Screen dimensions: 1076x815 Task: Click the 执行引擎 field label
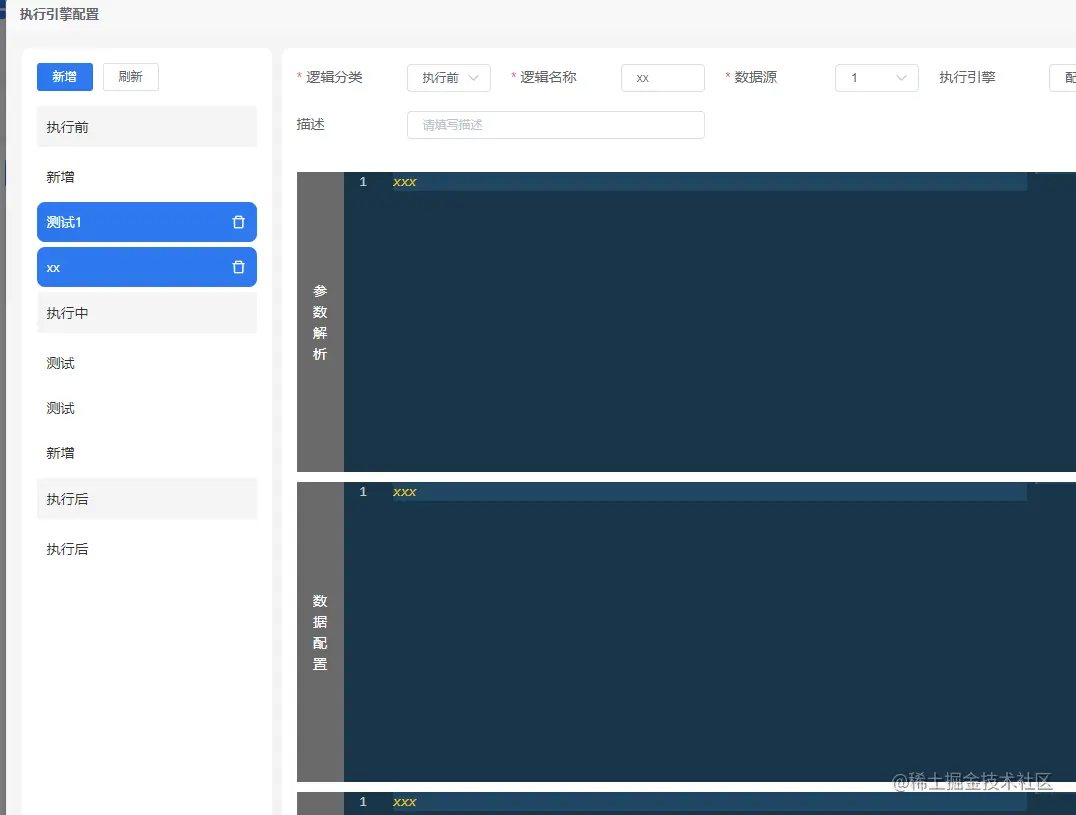[x=967, y=78]
